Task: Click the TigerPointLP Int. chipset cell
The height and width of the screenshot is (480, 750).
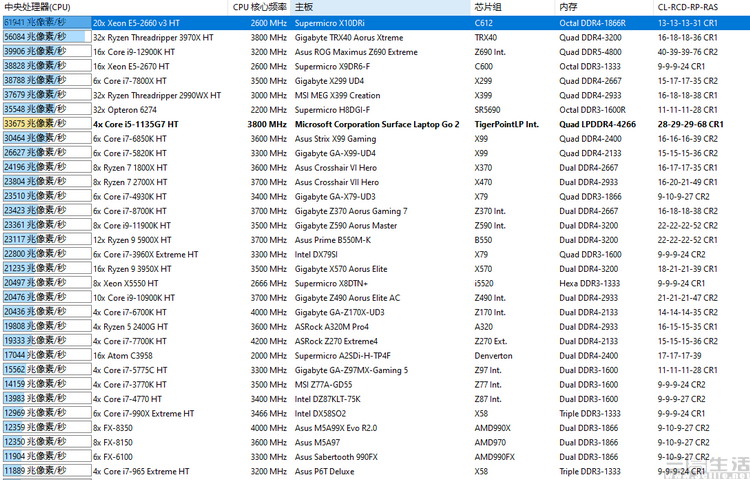Action: [x=507, y=124]
